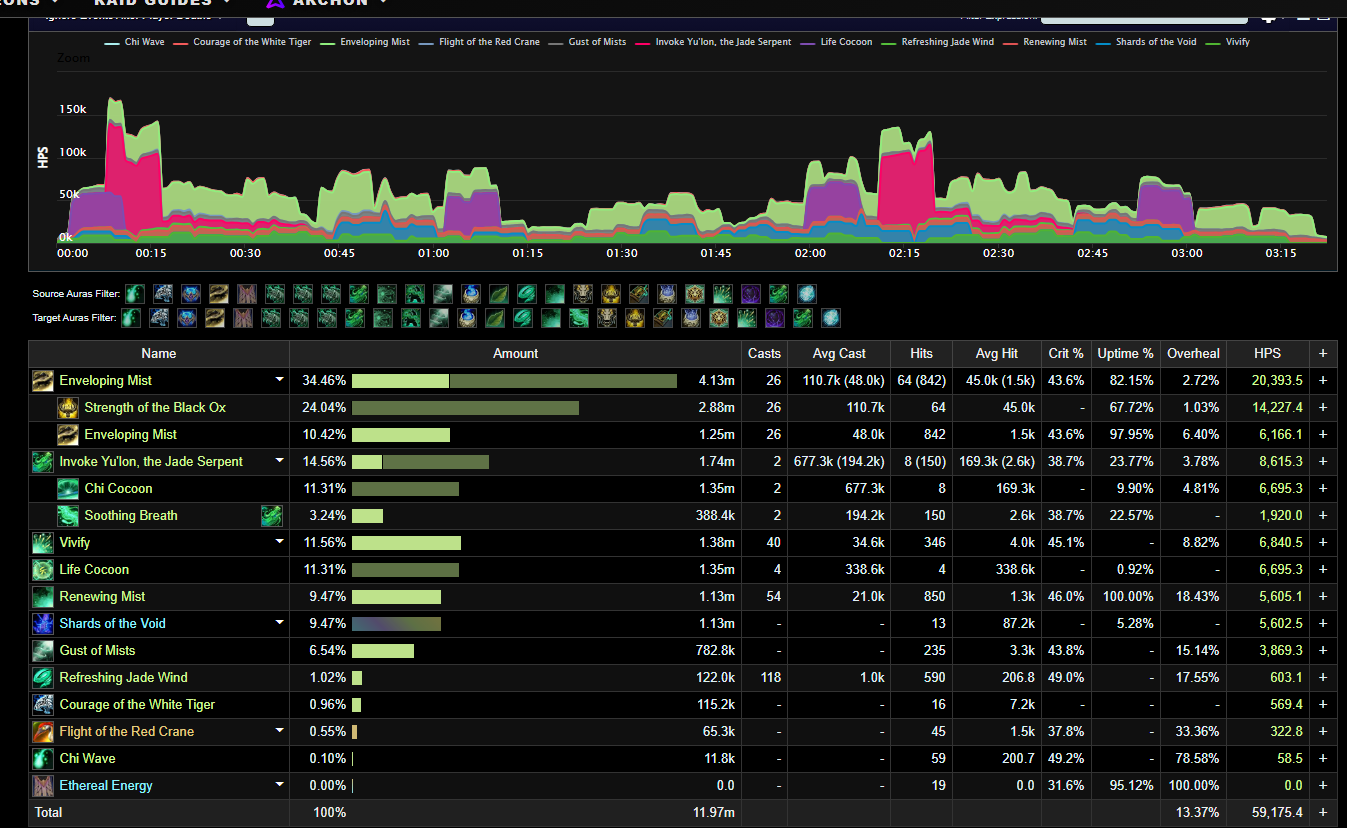Click the Renewing Mist spell icon

43,596
